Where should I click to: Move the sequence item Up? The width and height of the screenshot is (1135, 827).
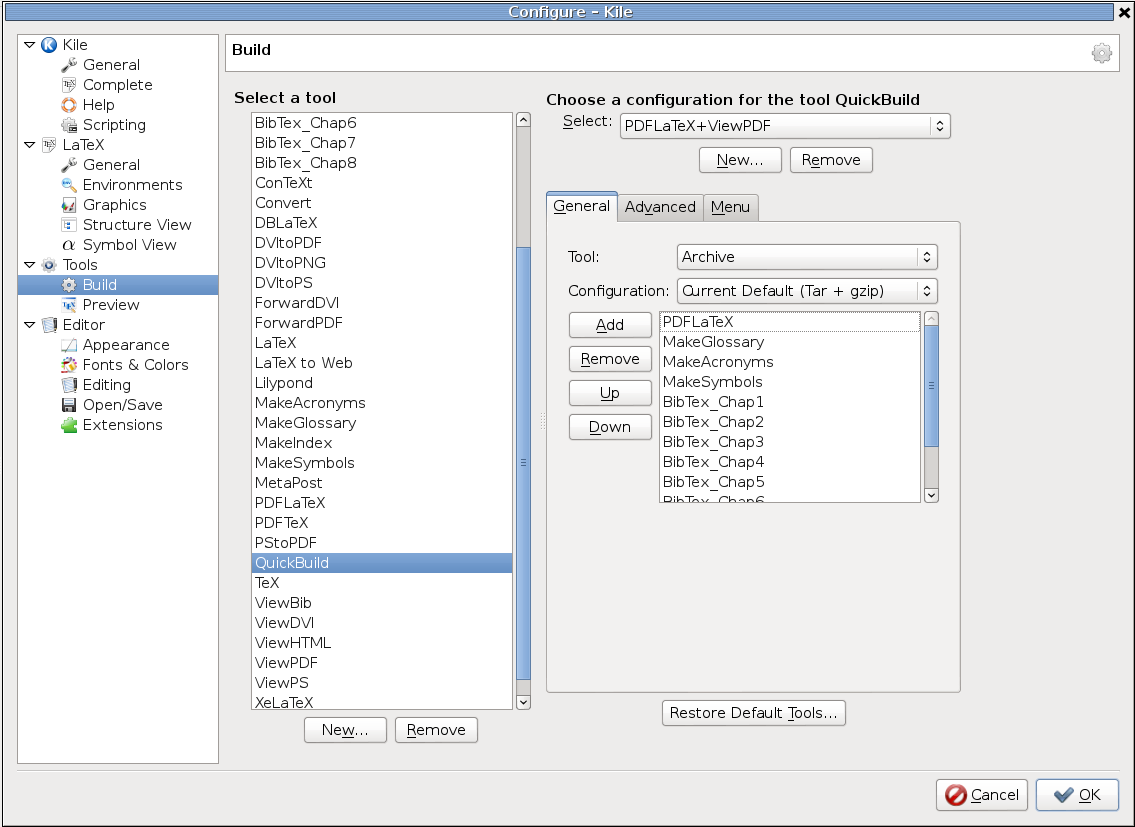[610, 393]
